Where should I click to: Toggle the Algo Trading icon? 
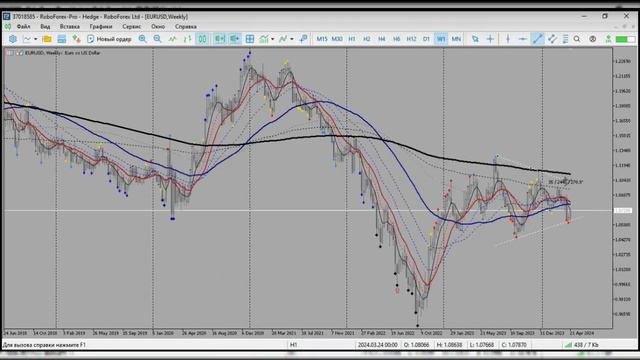point(76,39)
